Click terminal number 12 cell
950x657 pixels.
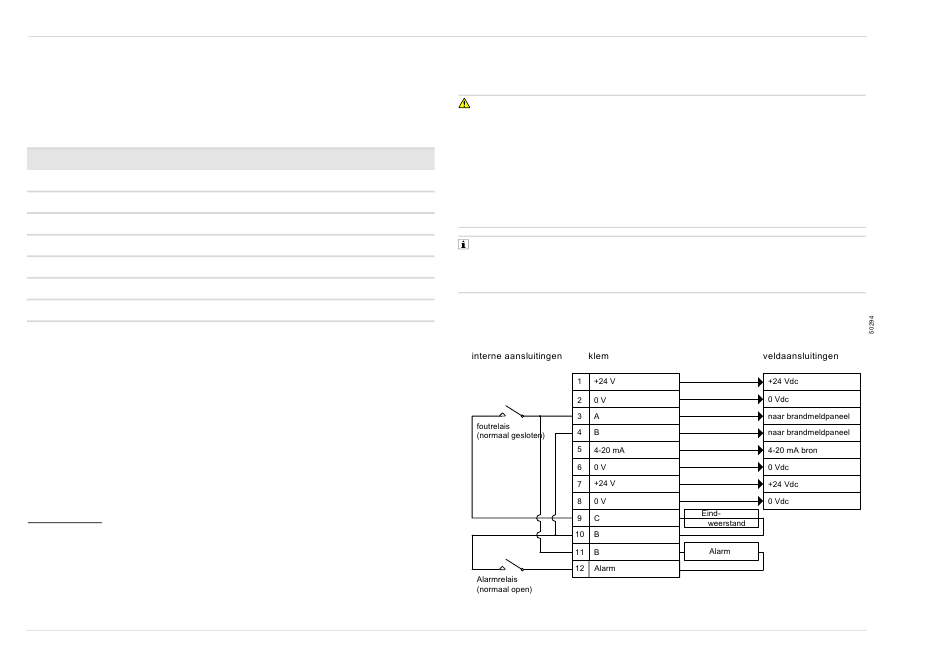tap(580, 569)
